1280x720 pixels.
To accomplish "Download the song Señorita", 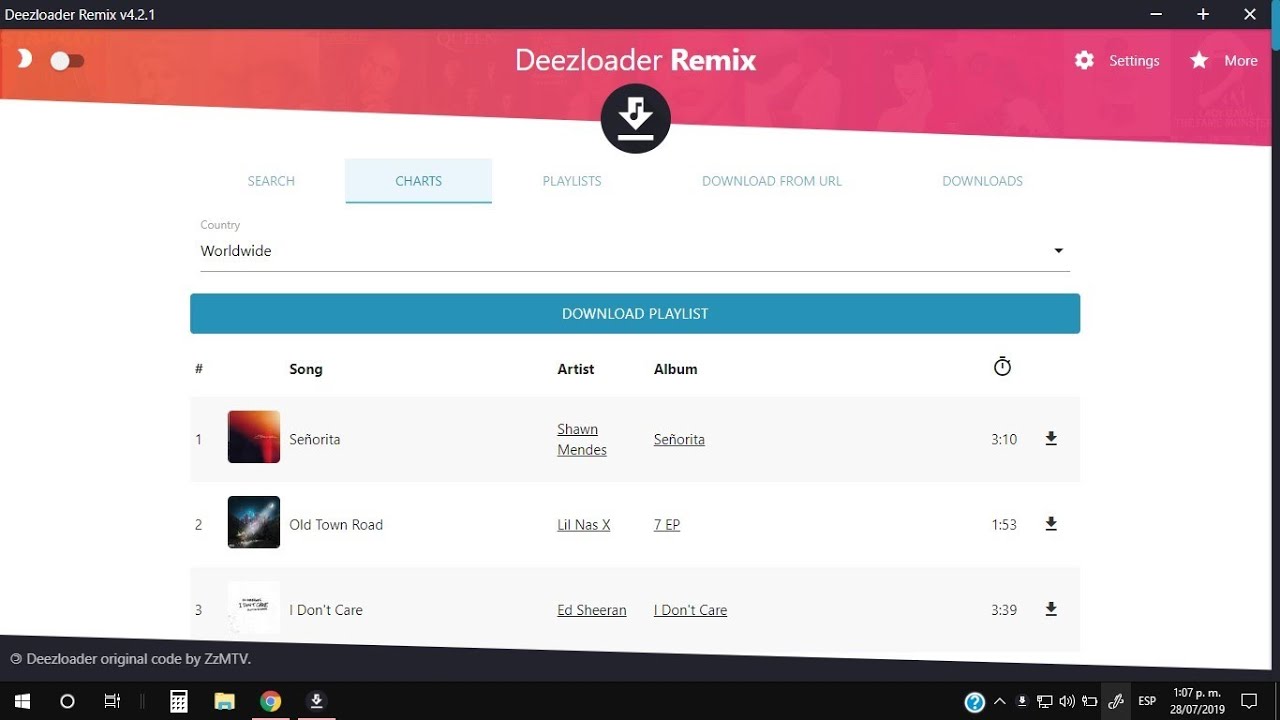I will coord(1051,439).
